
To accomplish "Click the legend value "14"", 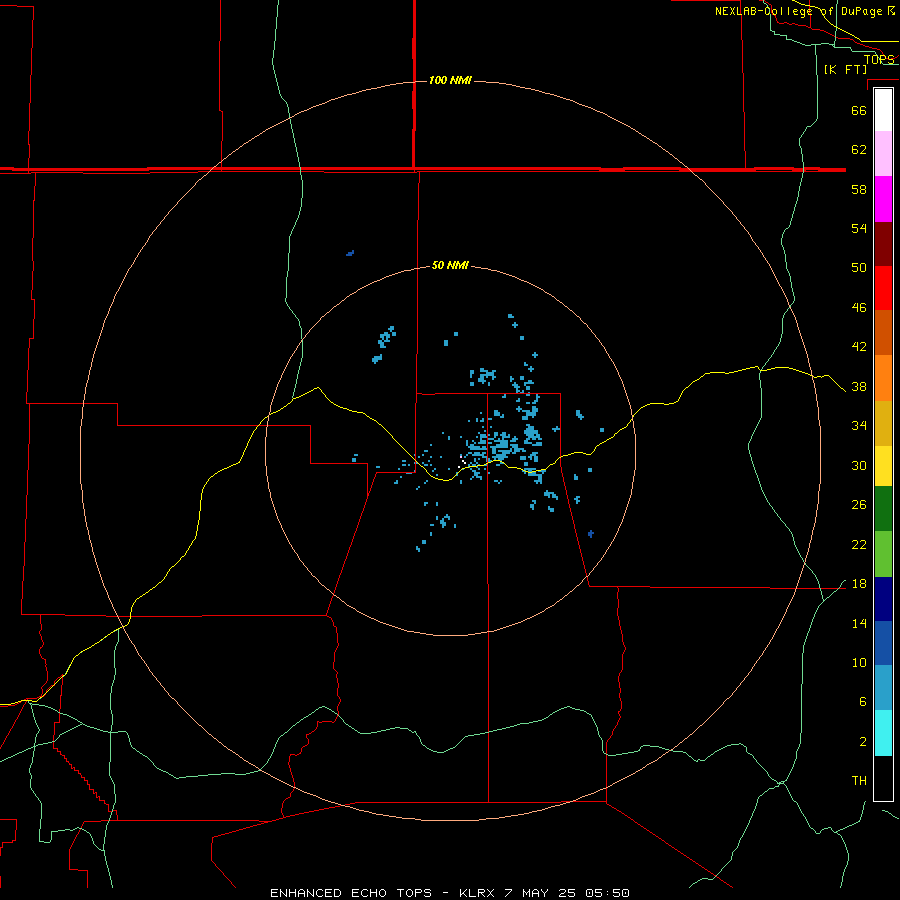I will [x=859, y=623].
